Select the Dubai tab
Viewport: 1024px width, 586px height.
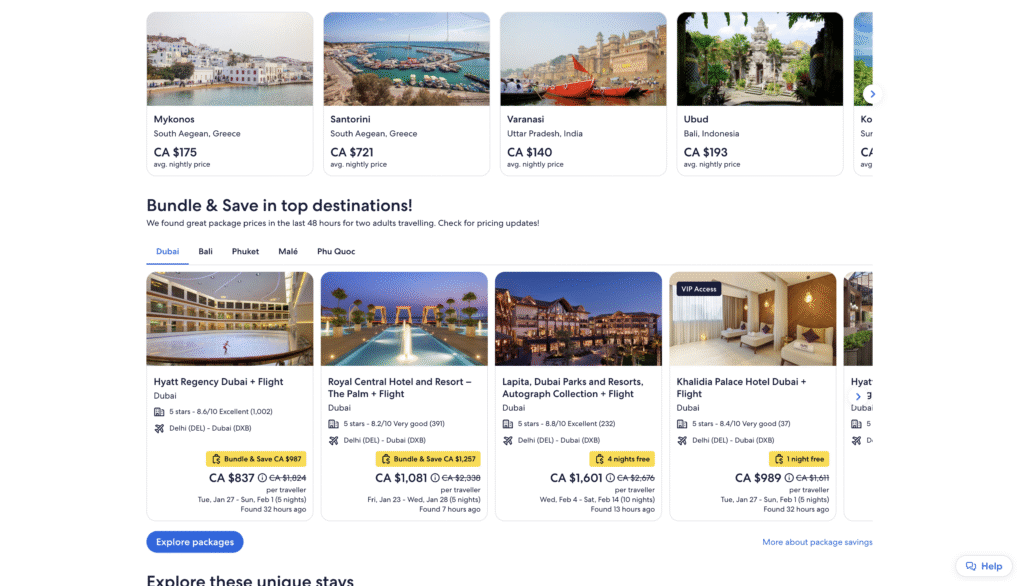(x=167, y=252)
